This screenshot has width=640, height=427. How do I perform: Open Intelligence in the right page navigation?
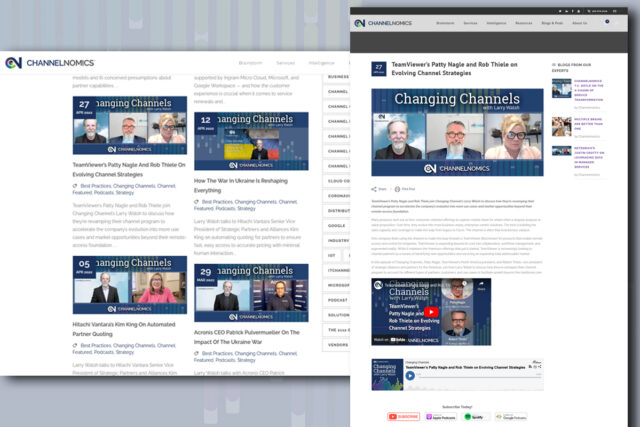(x=496, y=23)
